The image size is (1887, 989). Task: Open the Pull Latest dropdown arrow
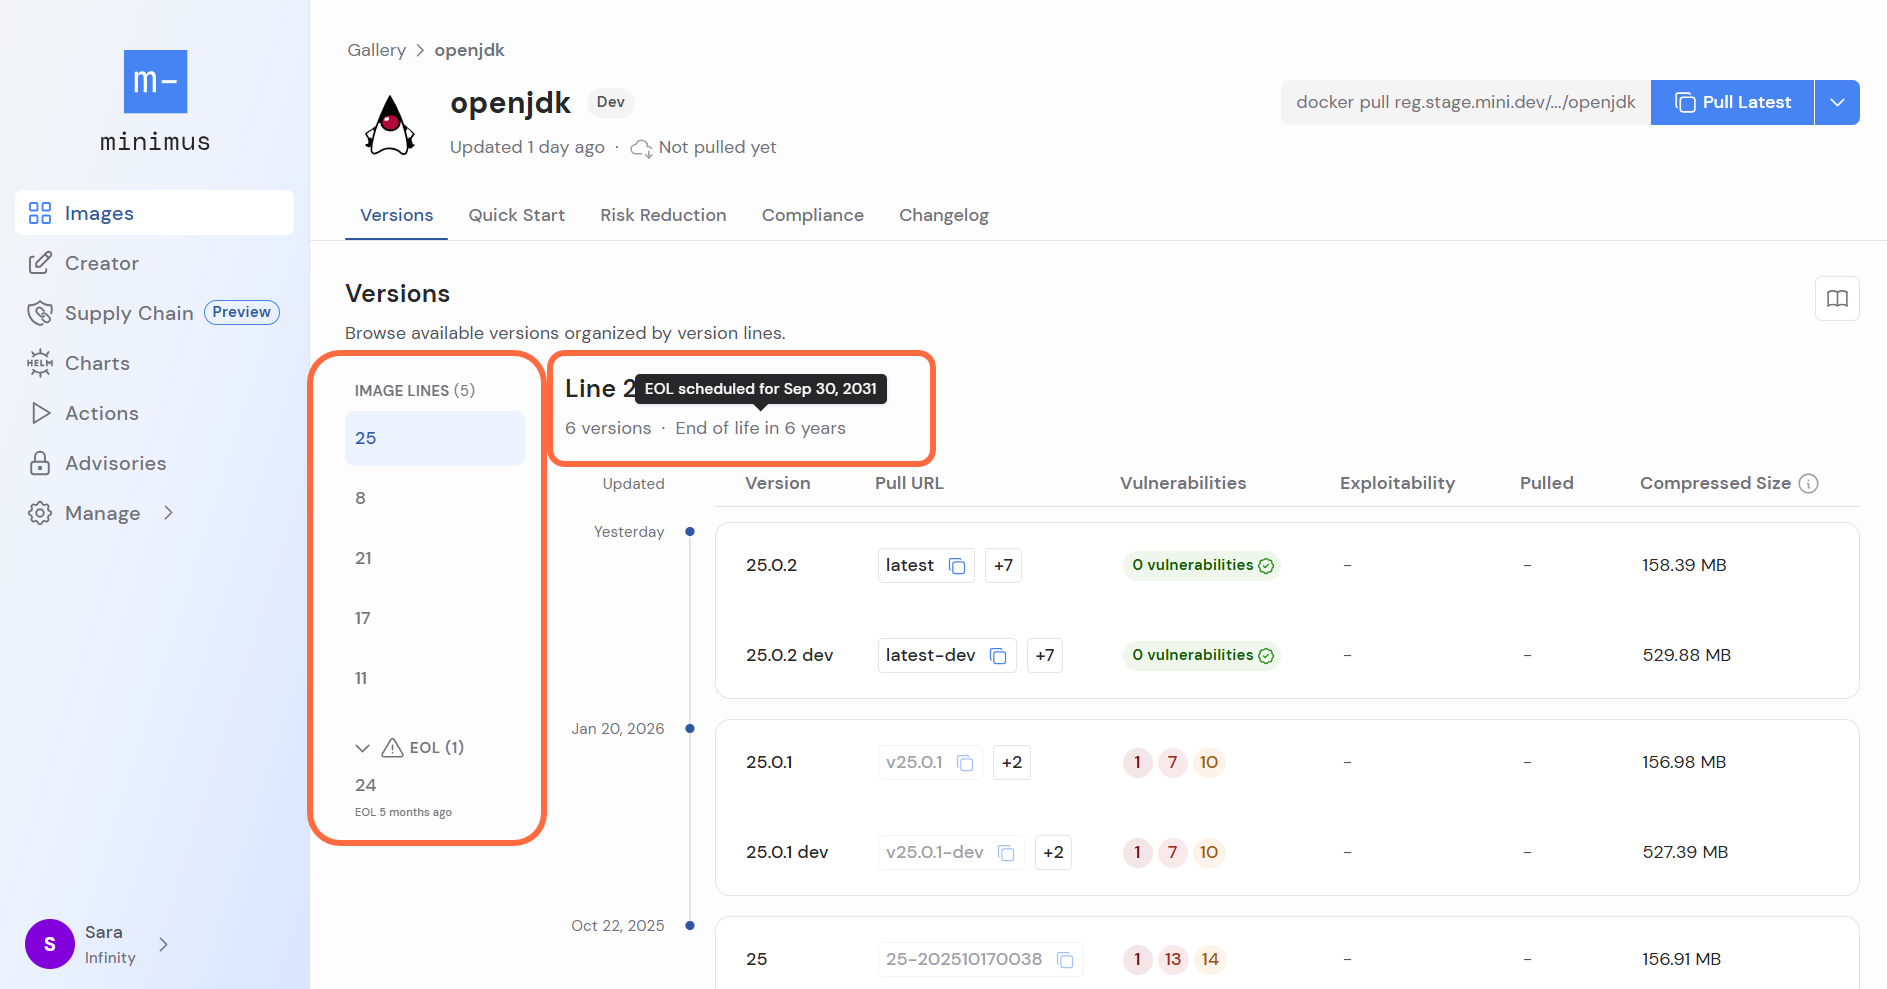click(1837, 102)
